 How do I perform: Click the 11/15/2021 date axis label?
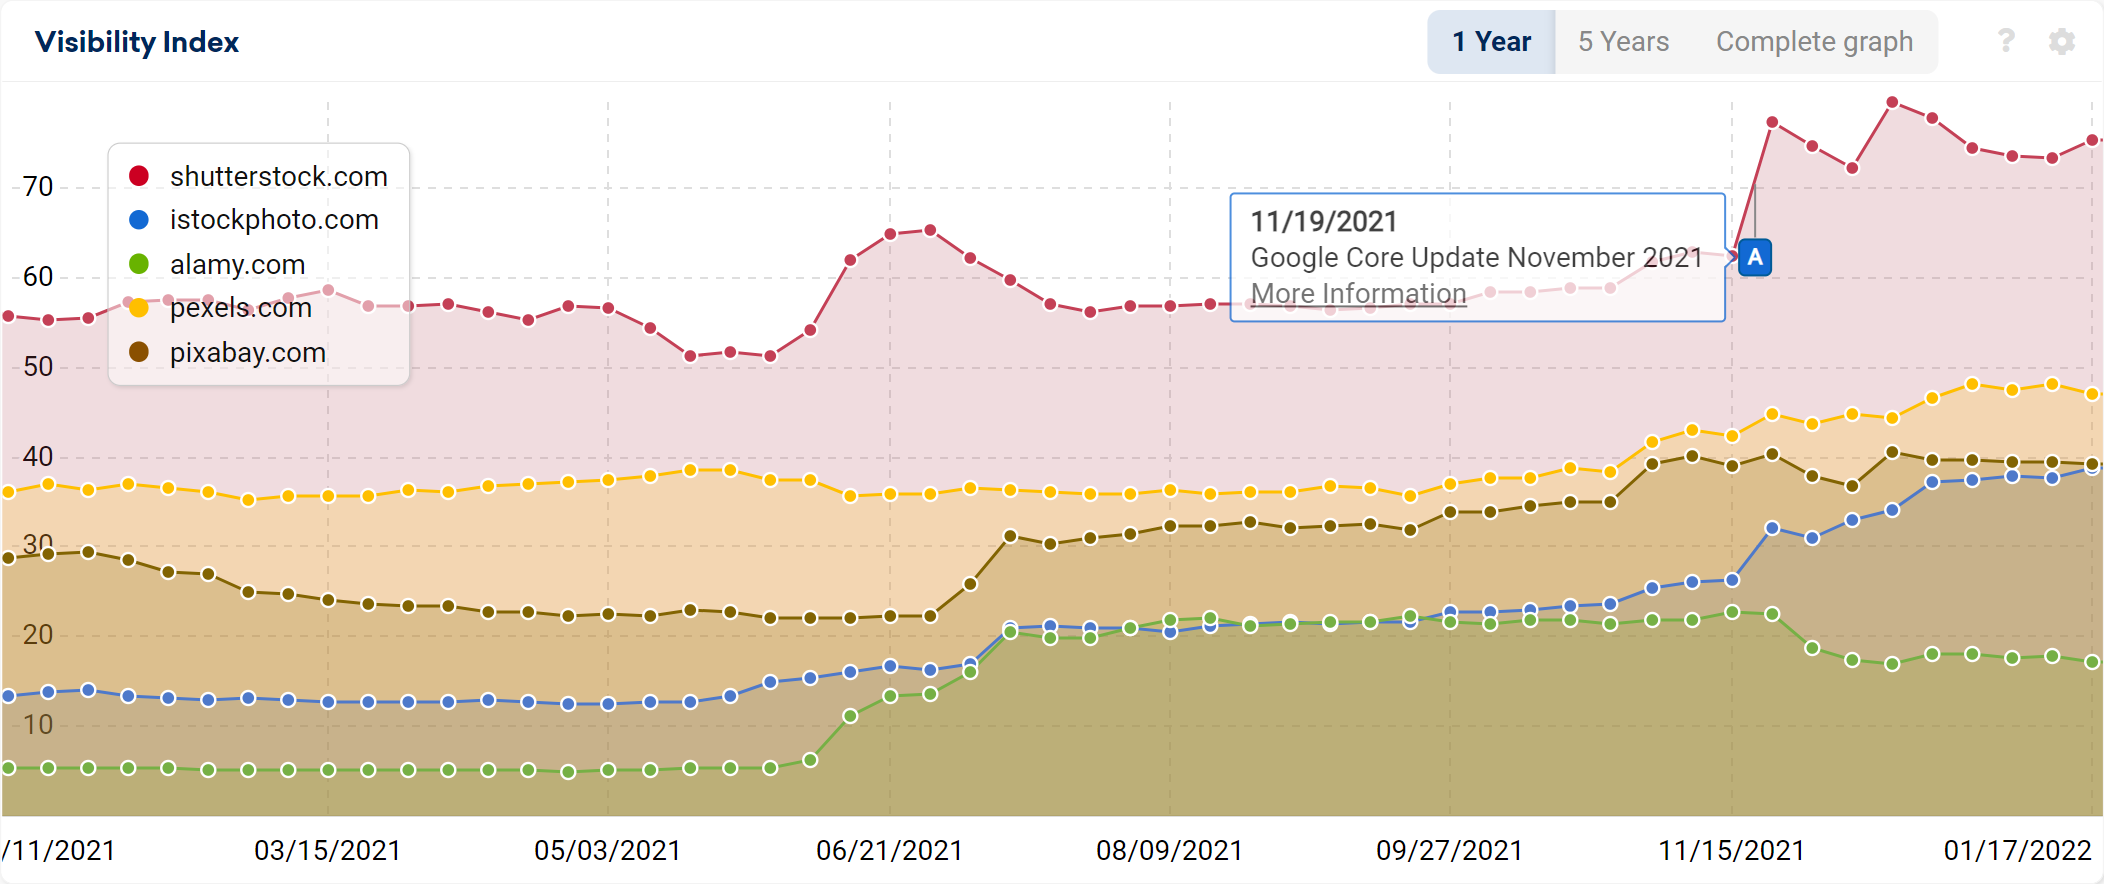(x=1731, y=850)
